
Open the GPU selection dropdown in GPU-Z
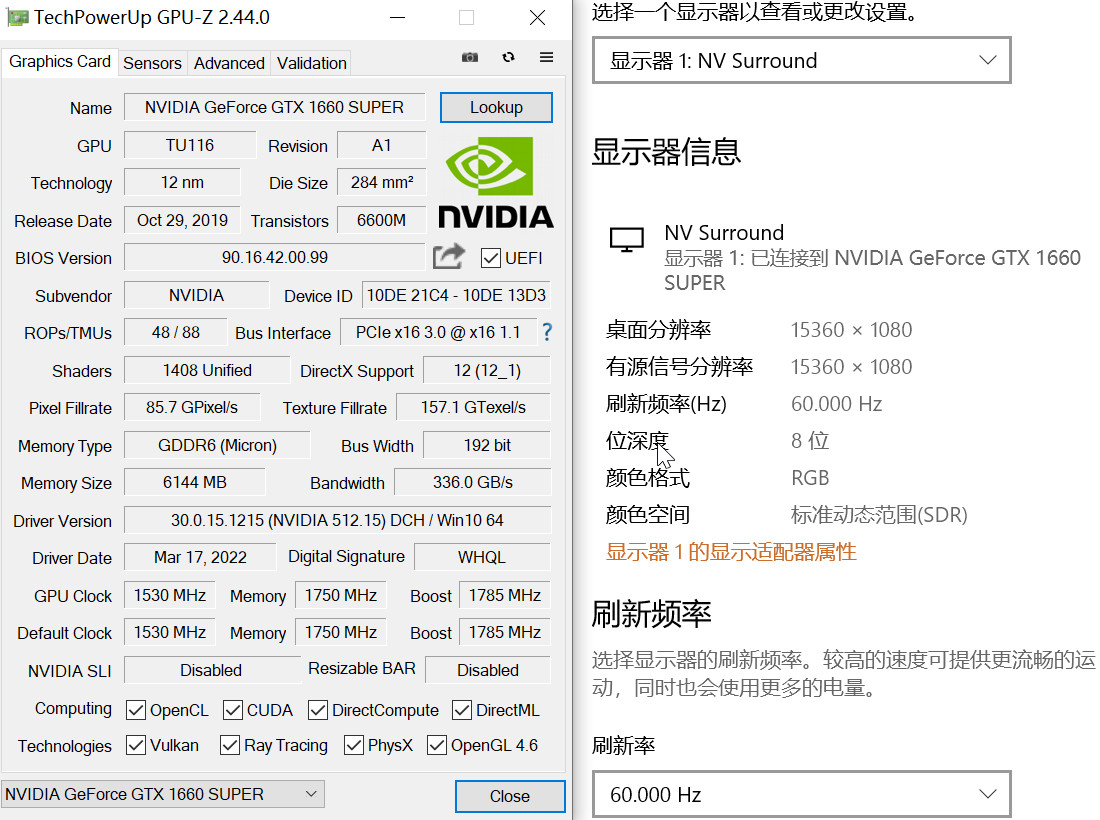(x=163, y=794)
